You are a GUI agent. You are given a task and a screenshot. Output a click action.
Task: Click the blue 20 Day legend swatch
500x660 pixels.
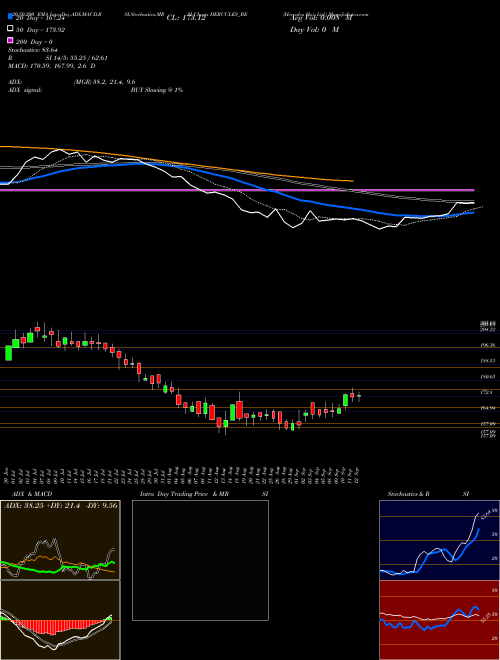point(10,16)
